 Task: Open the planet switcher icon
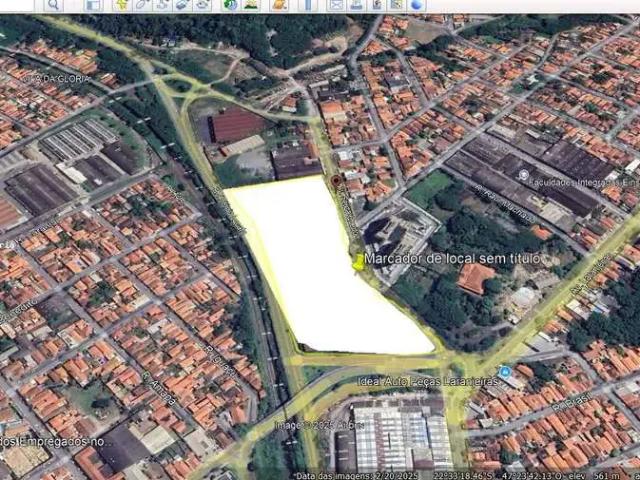pyautogui.click(x=280, y=5)
